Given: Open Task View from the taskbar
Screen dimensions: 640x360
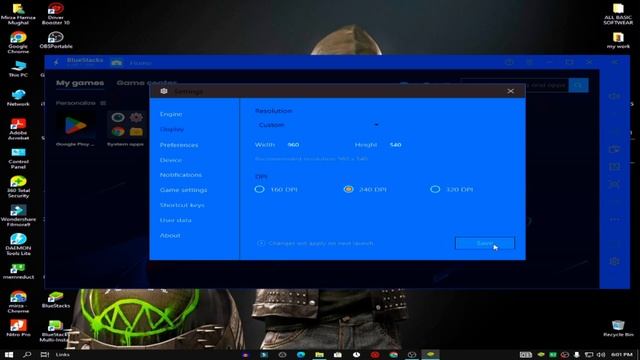Looking at the screenshot, I should 45,354.
